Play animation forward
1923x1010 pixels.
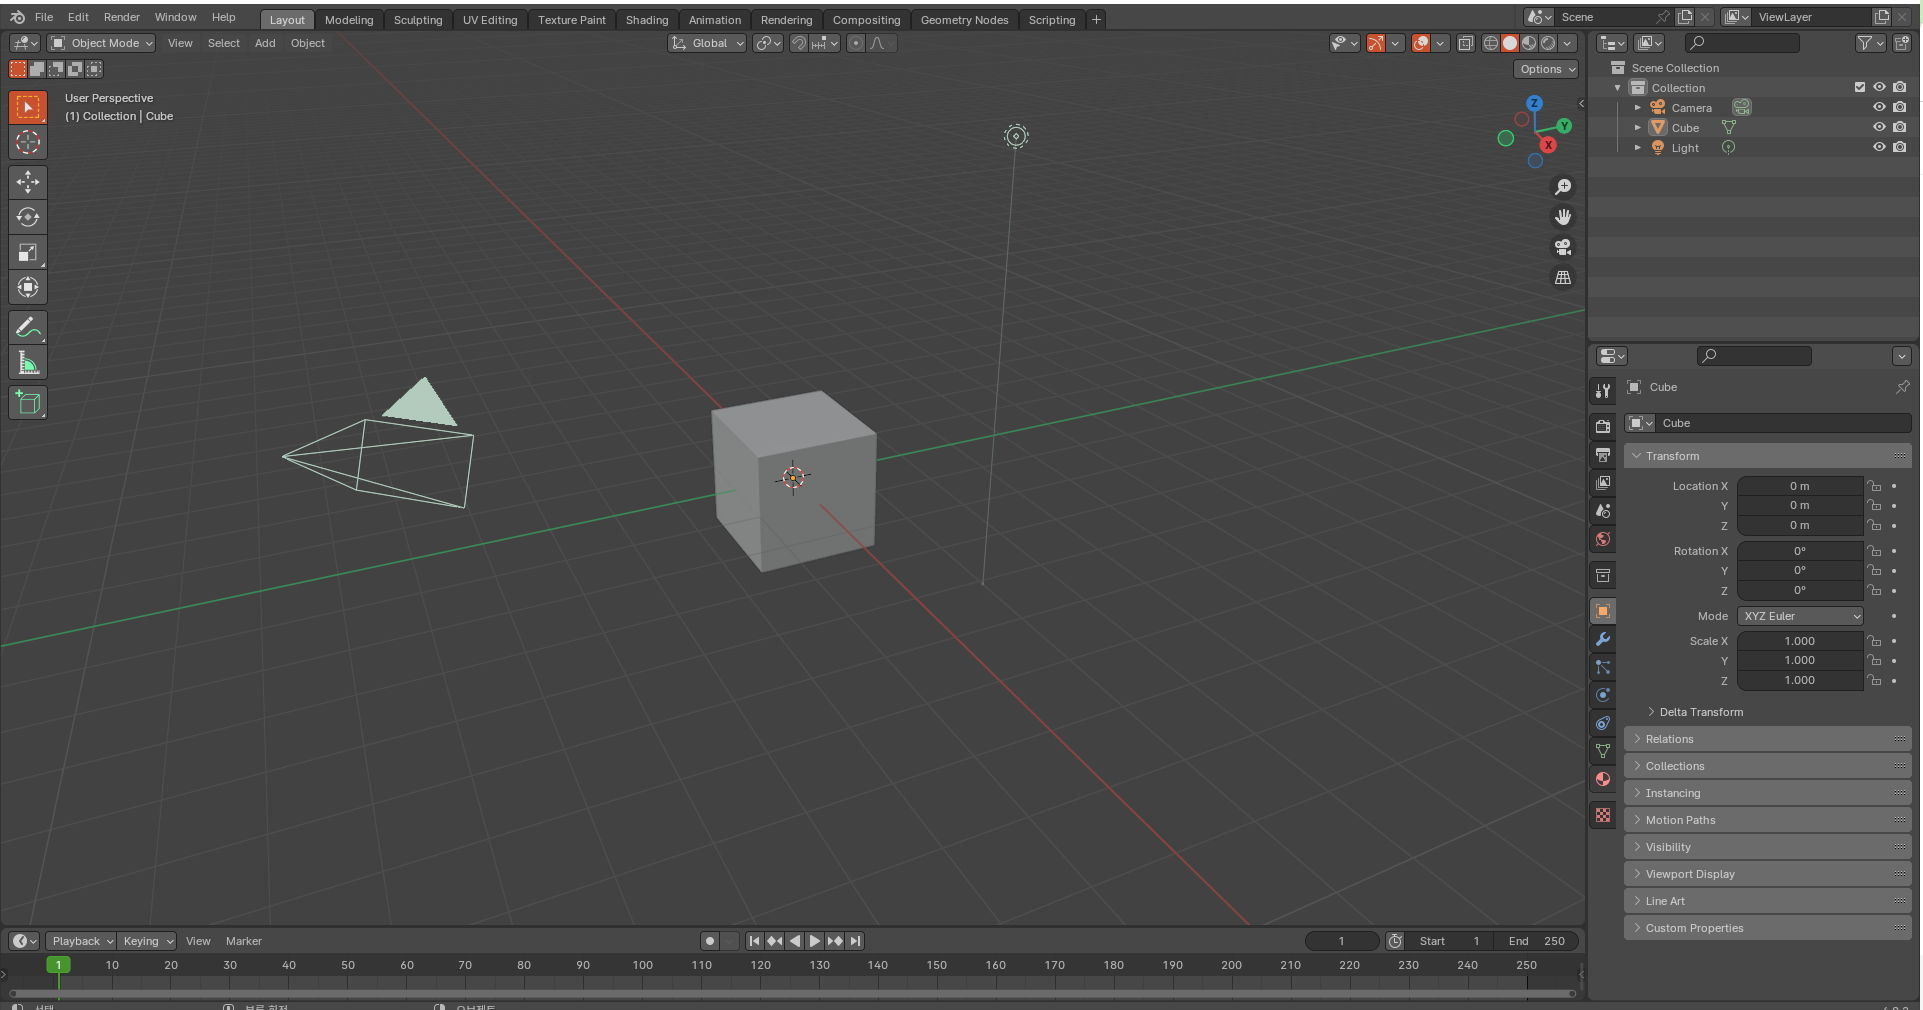point(814,941)
